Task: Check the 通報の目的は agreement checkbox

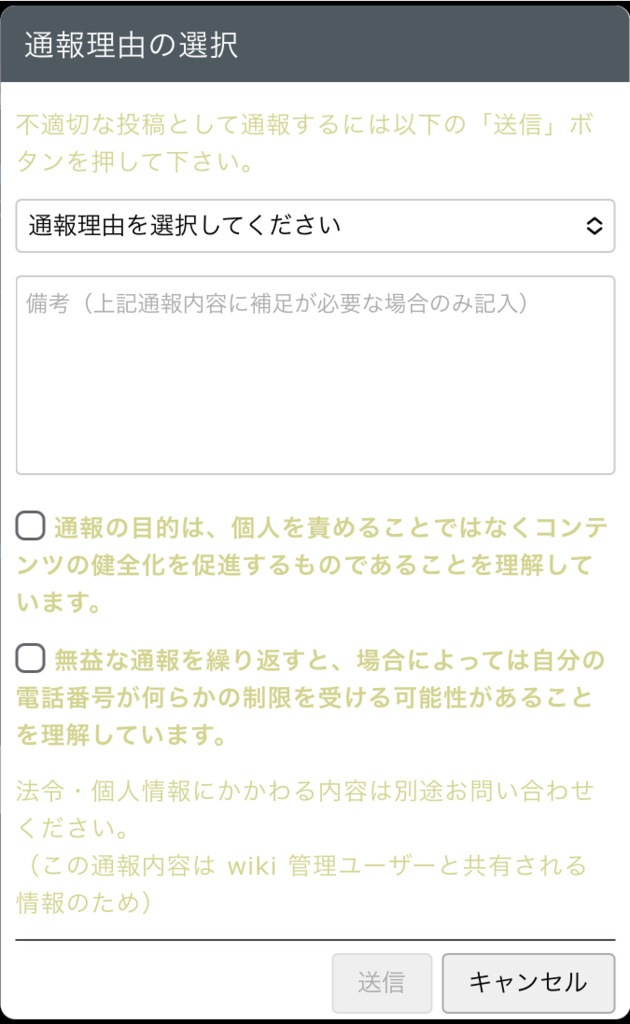Action: pyautogui.click(x=31, y=525)
